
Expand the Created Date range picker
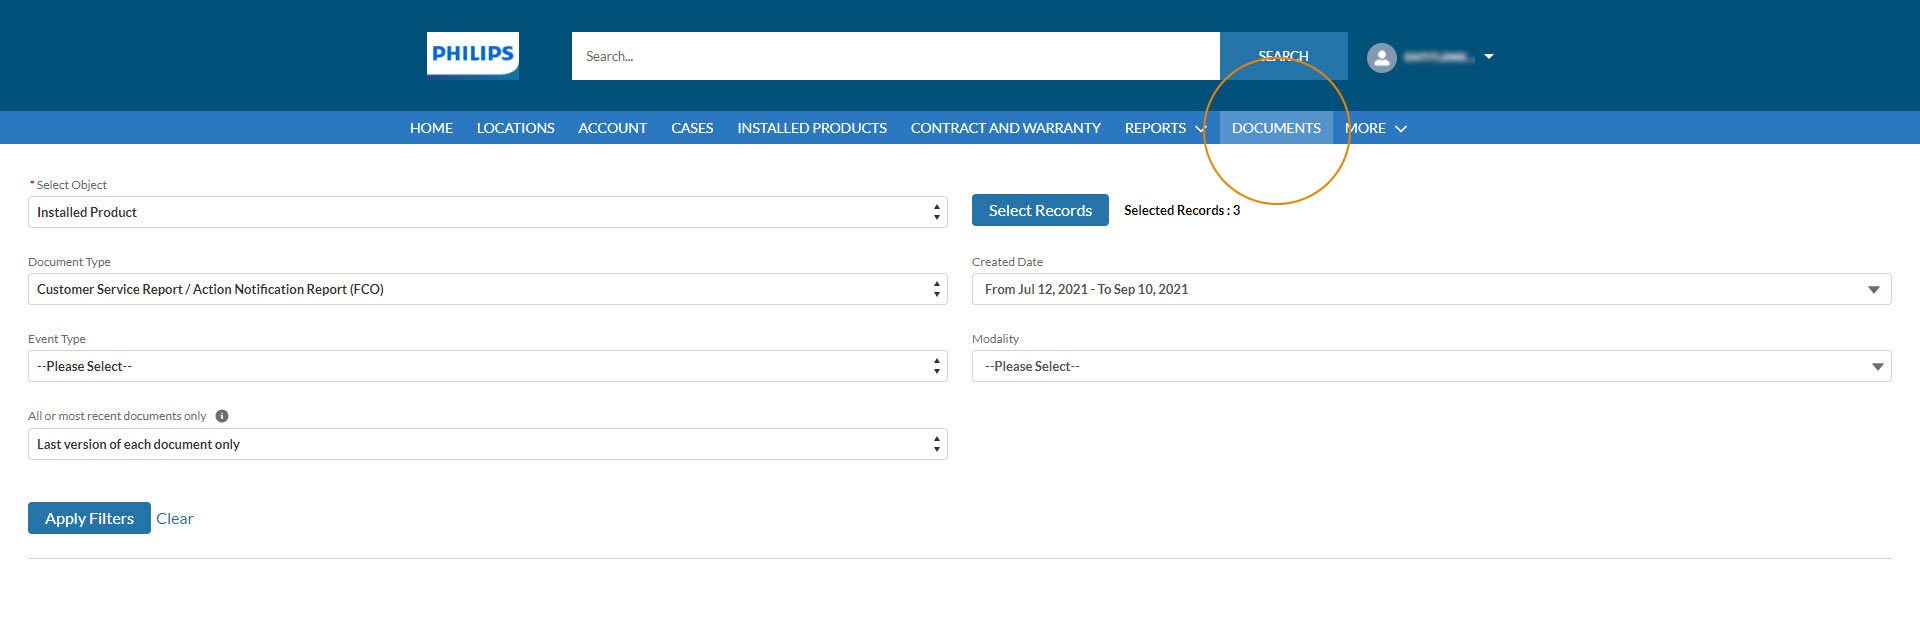pos(1430,289)
